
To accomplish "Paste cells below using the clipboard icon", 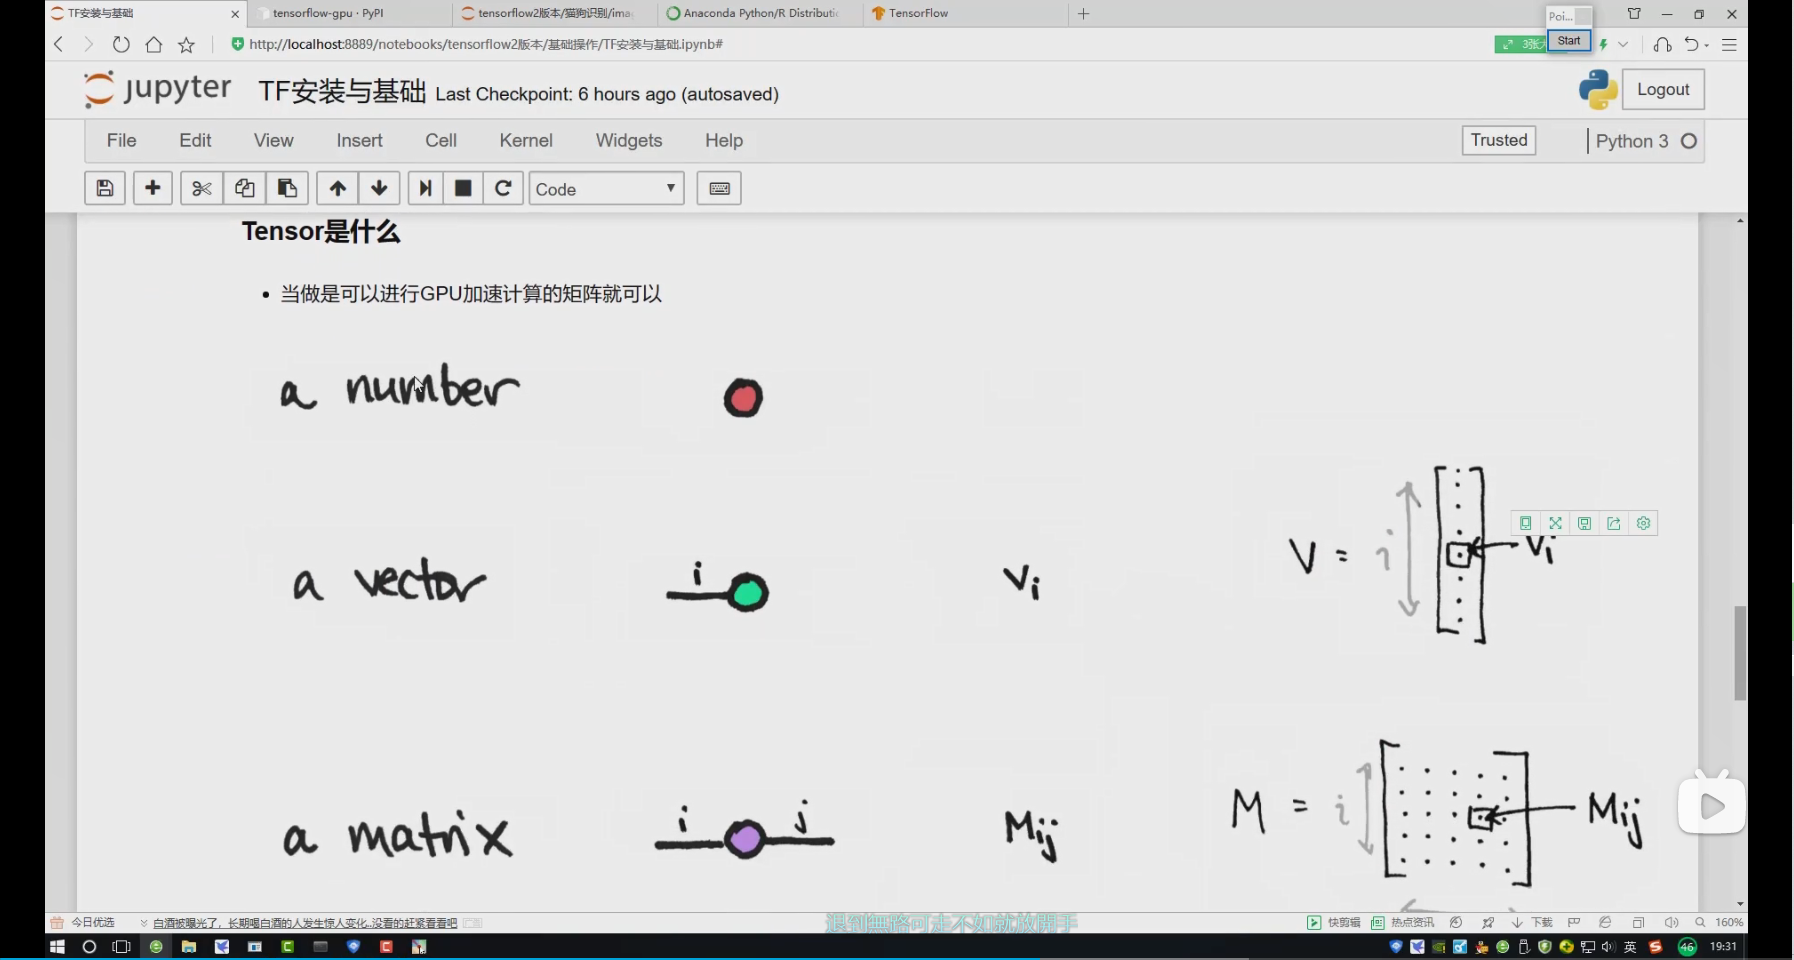I will point(287,188).
